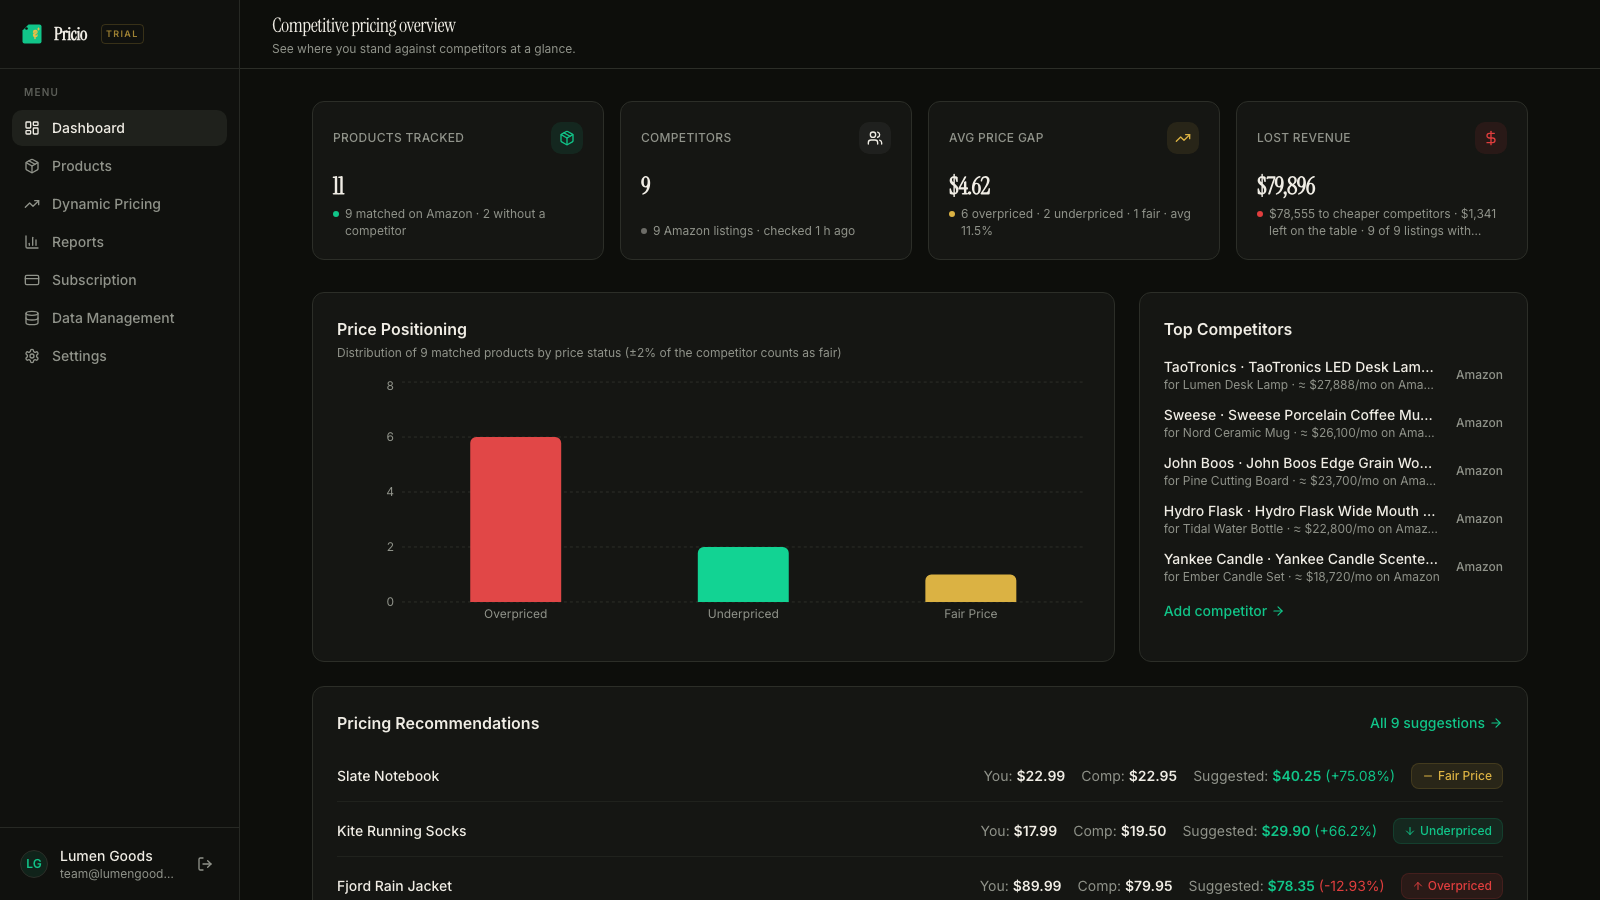Viewport: 1600px width, 900px height.
Task: Click the Data Management database icon
Action: coord(32,318)
